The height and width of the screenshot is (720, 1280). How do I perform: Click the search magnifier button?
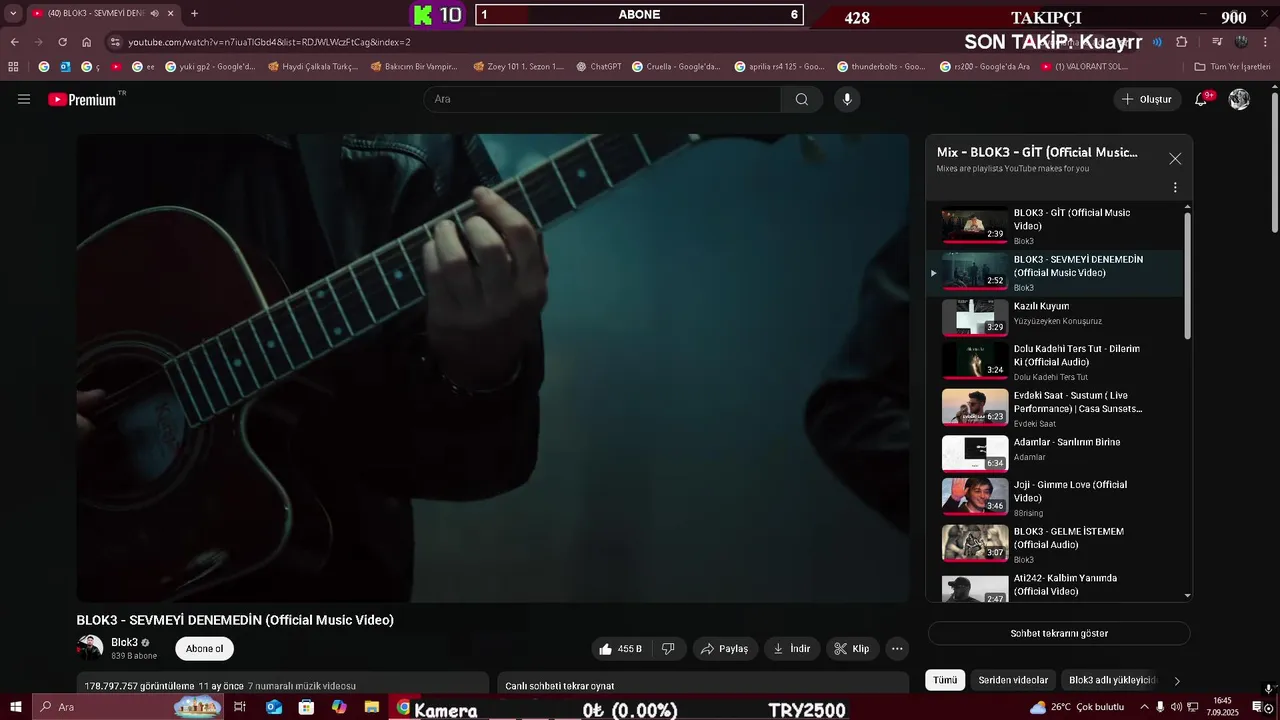pos(802,99)
